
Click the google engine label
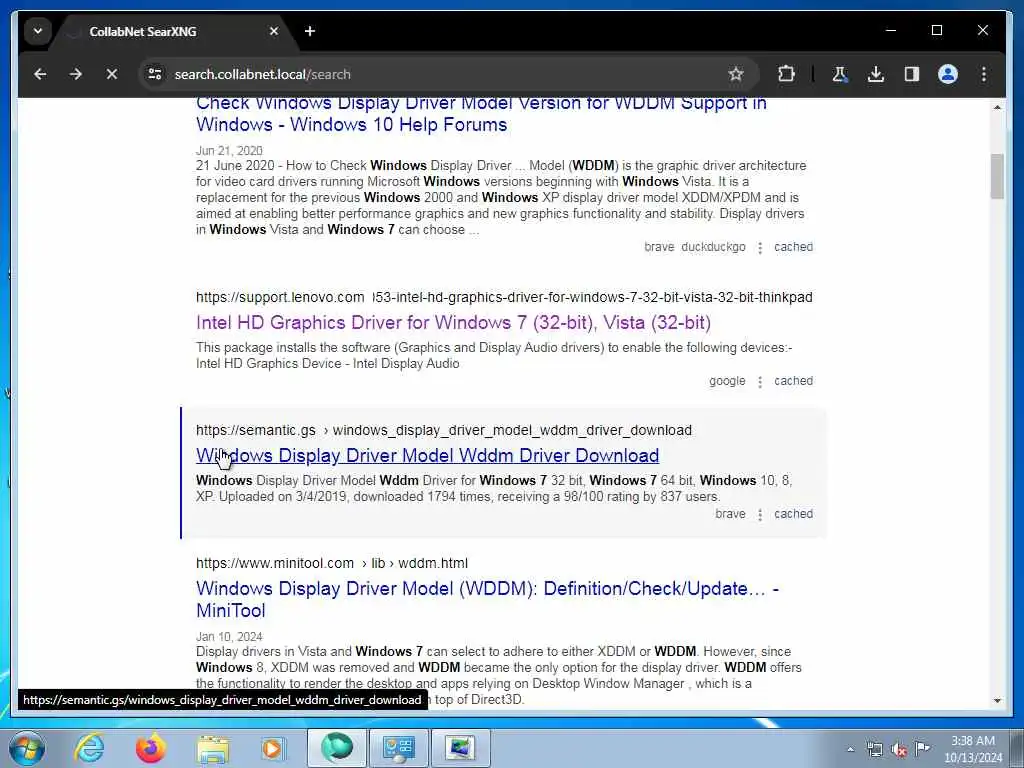click(x=727, y=381)
